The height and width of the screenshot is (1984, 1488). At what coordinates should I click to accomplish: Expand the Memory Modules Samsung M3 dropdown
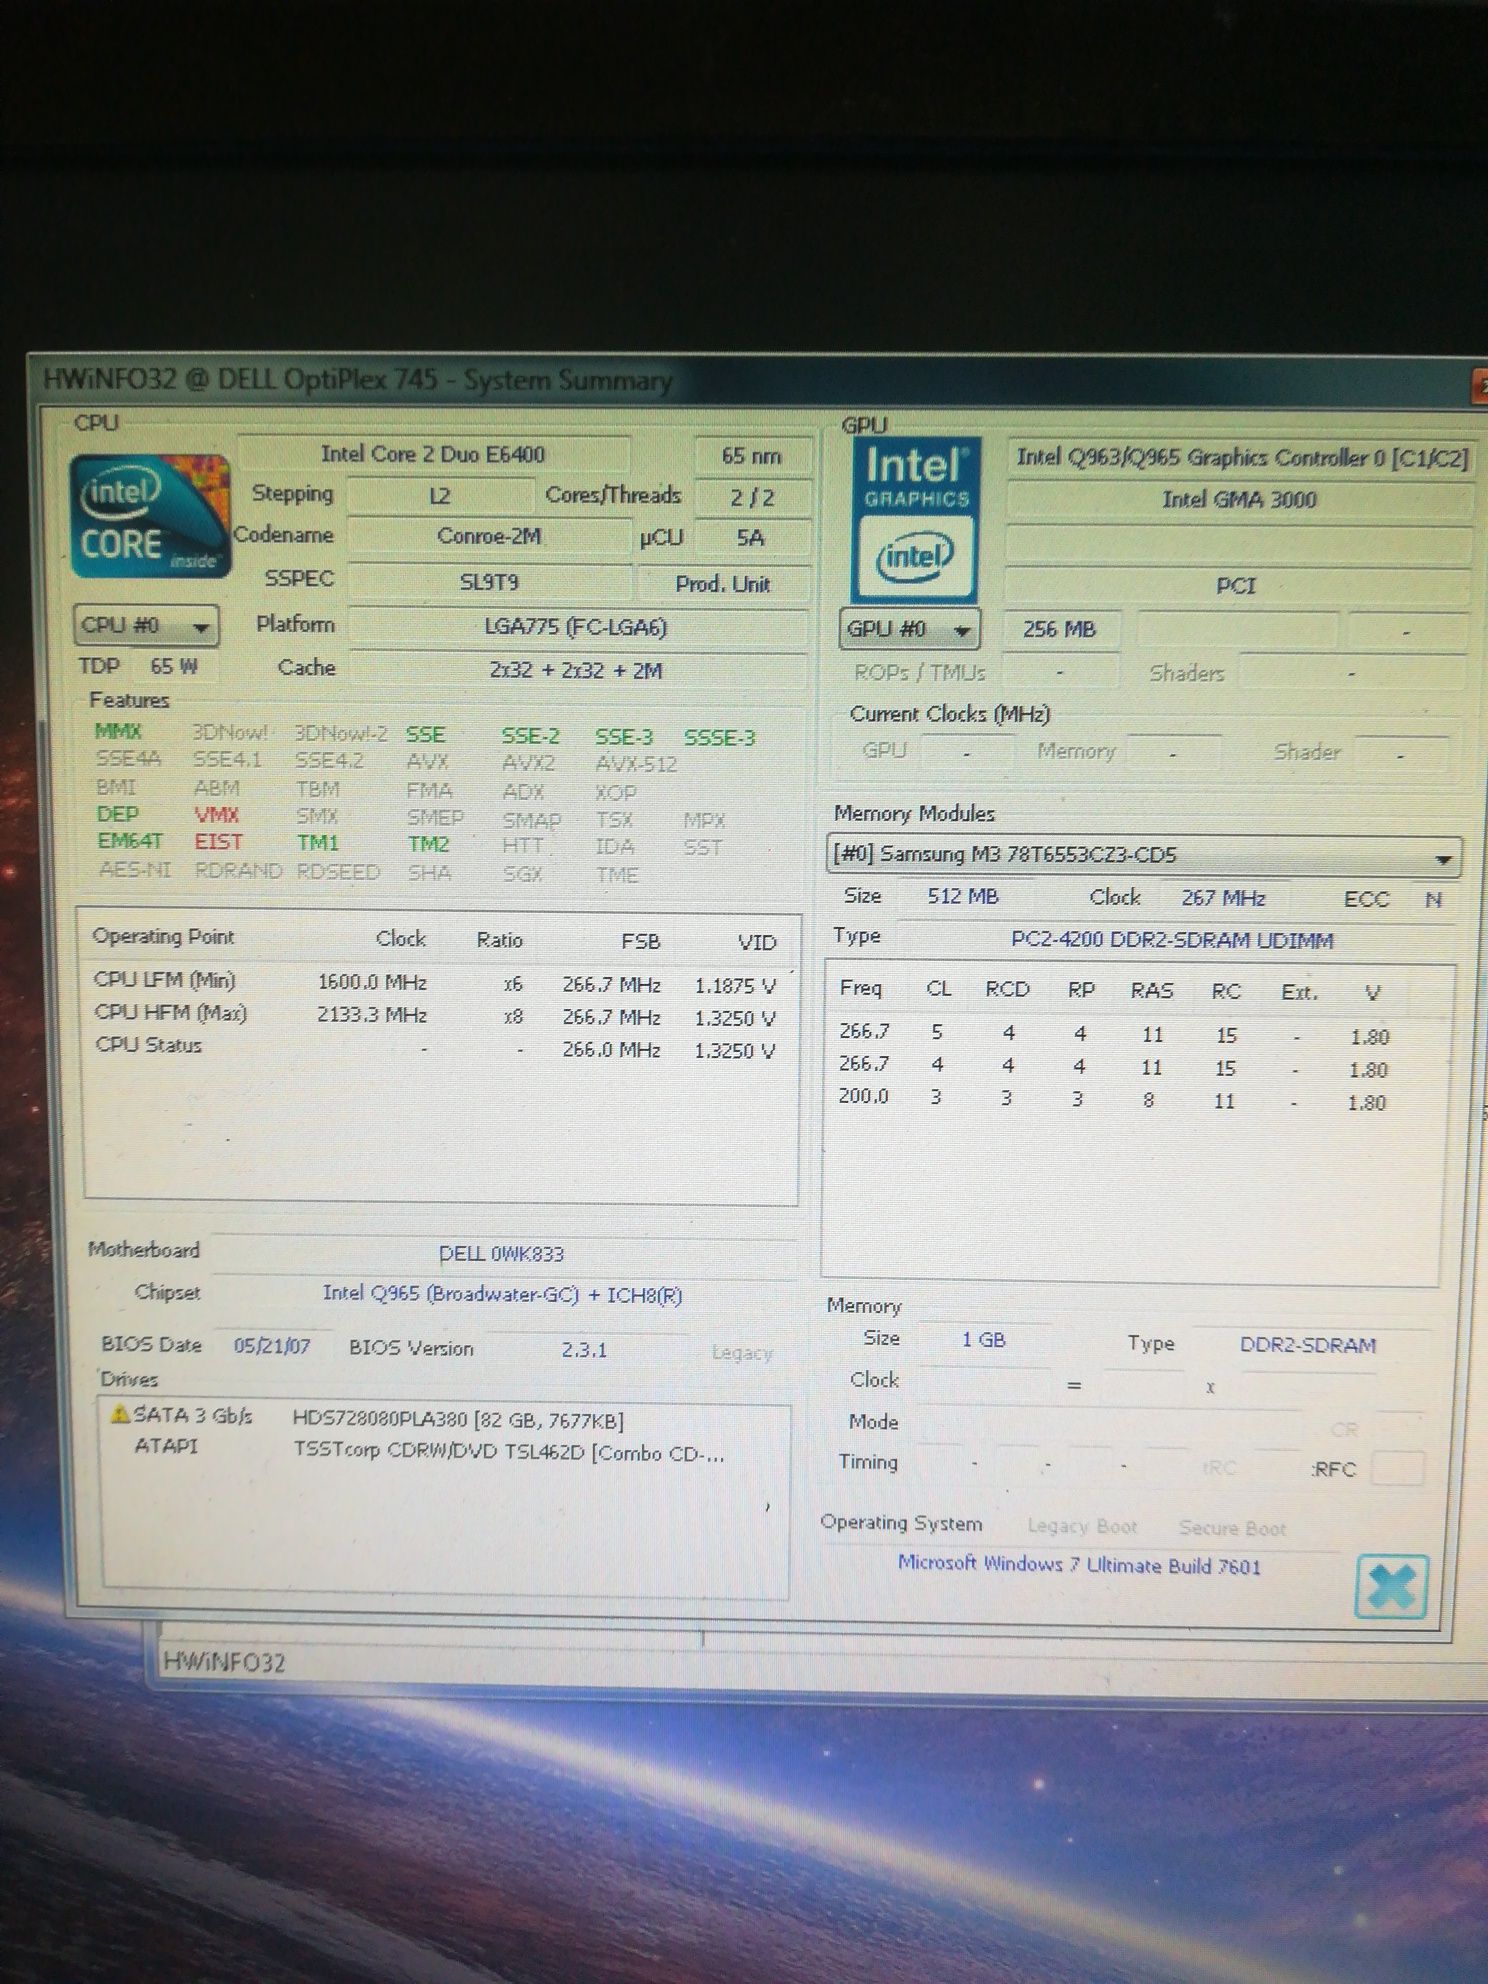point(1145,856)
